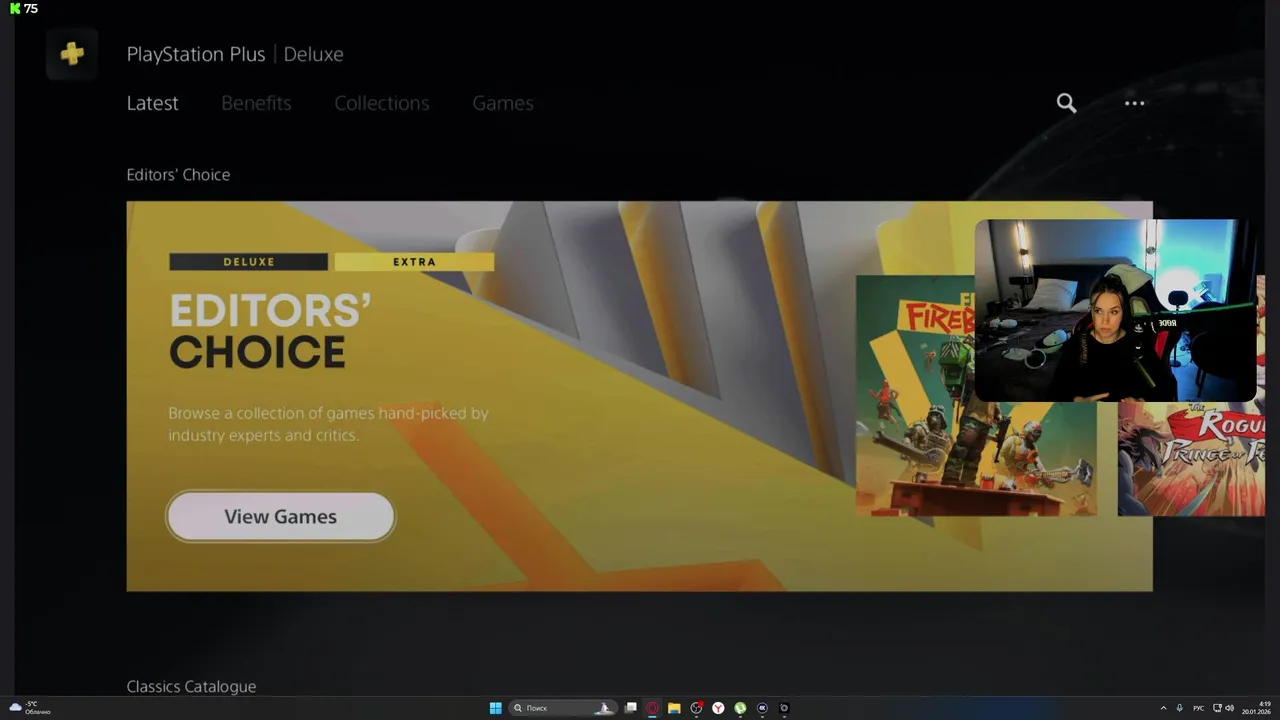Click the PlayStation Plus logo icon
This screenshot has height=720, width=1280.
click(72, 54)
